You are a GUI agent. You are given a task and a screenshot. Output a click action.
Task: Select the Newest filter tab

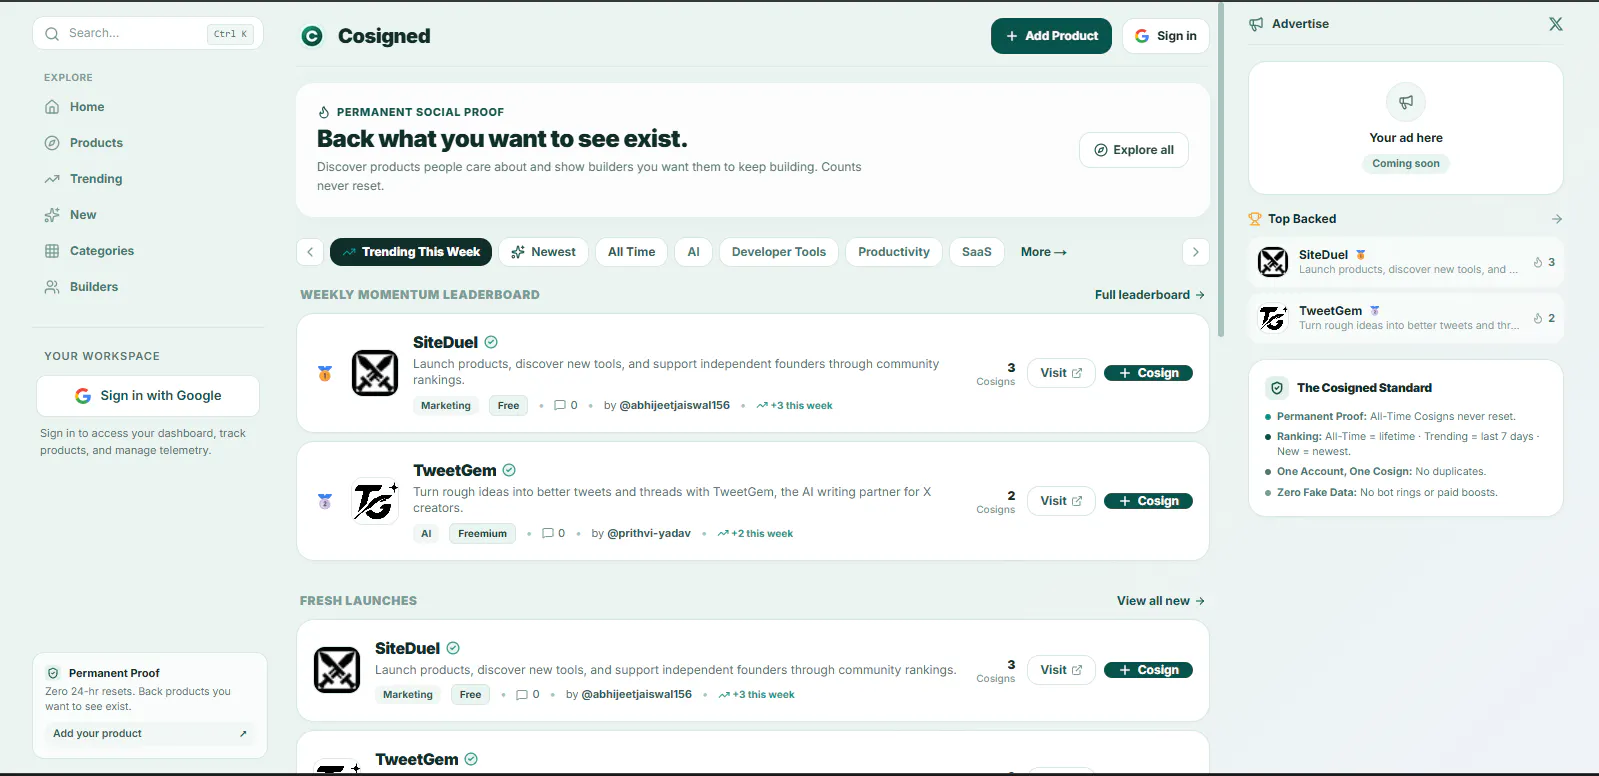543,252
